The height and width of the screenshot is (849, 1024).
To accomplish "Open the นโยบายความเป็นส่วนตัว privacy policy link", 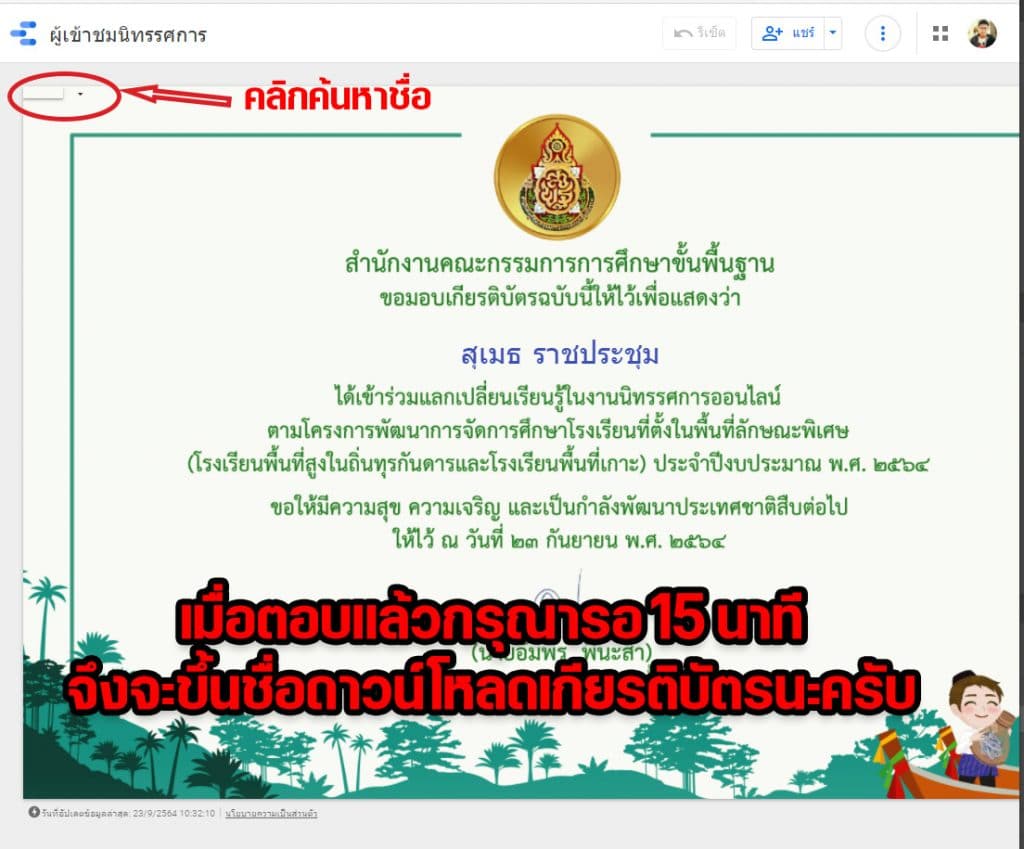I will click(x=271, y=814).
